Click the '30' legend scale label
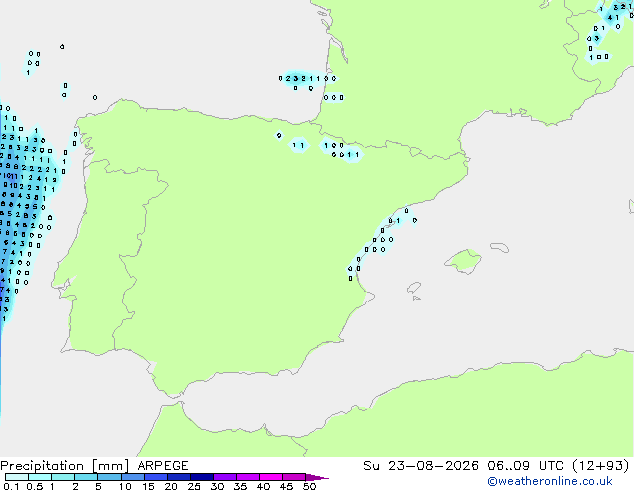Image resolution: width=634 pixels, height=490 pixels. [217, 486]
